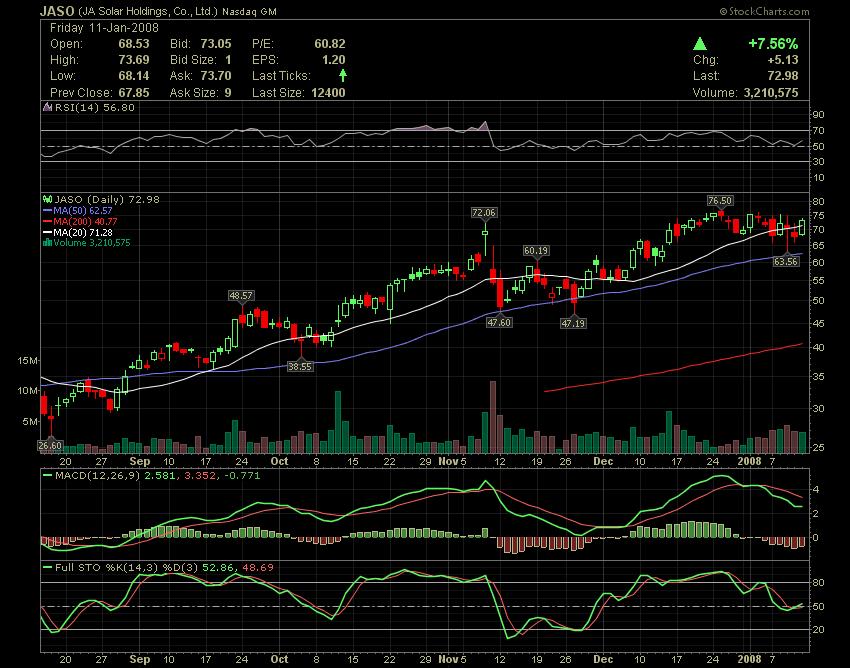Click the MACD signal value 3.352
Viewport: 850px width, 668px height.
pos(199,476)
